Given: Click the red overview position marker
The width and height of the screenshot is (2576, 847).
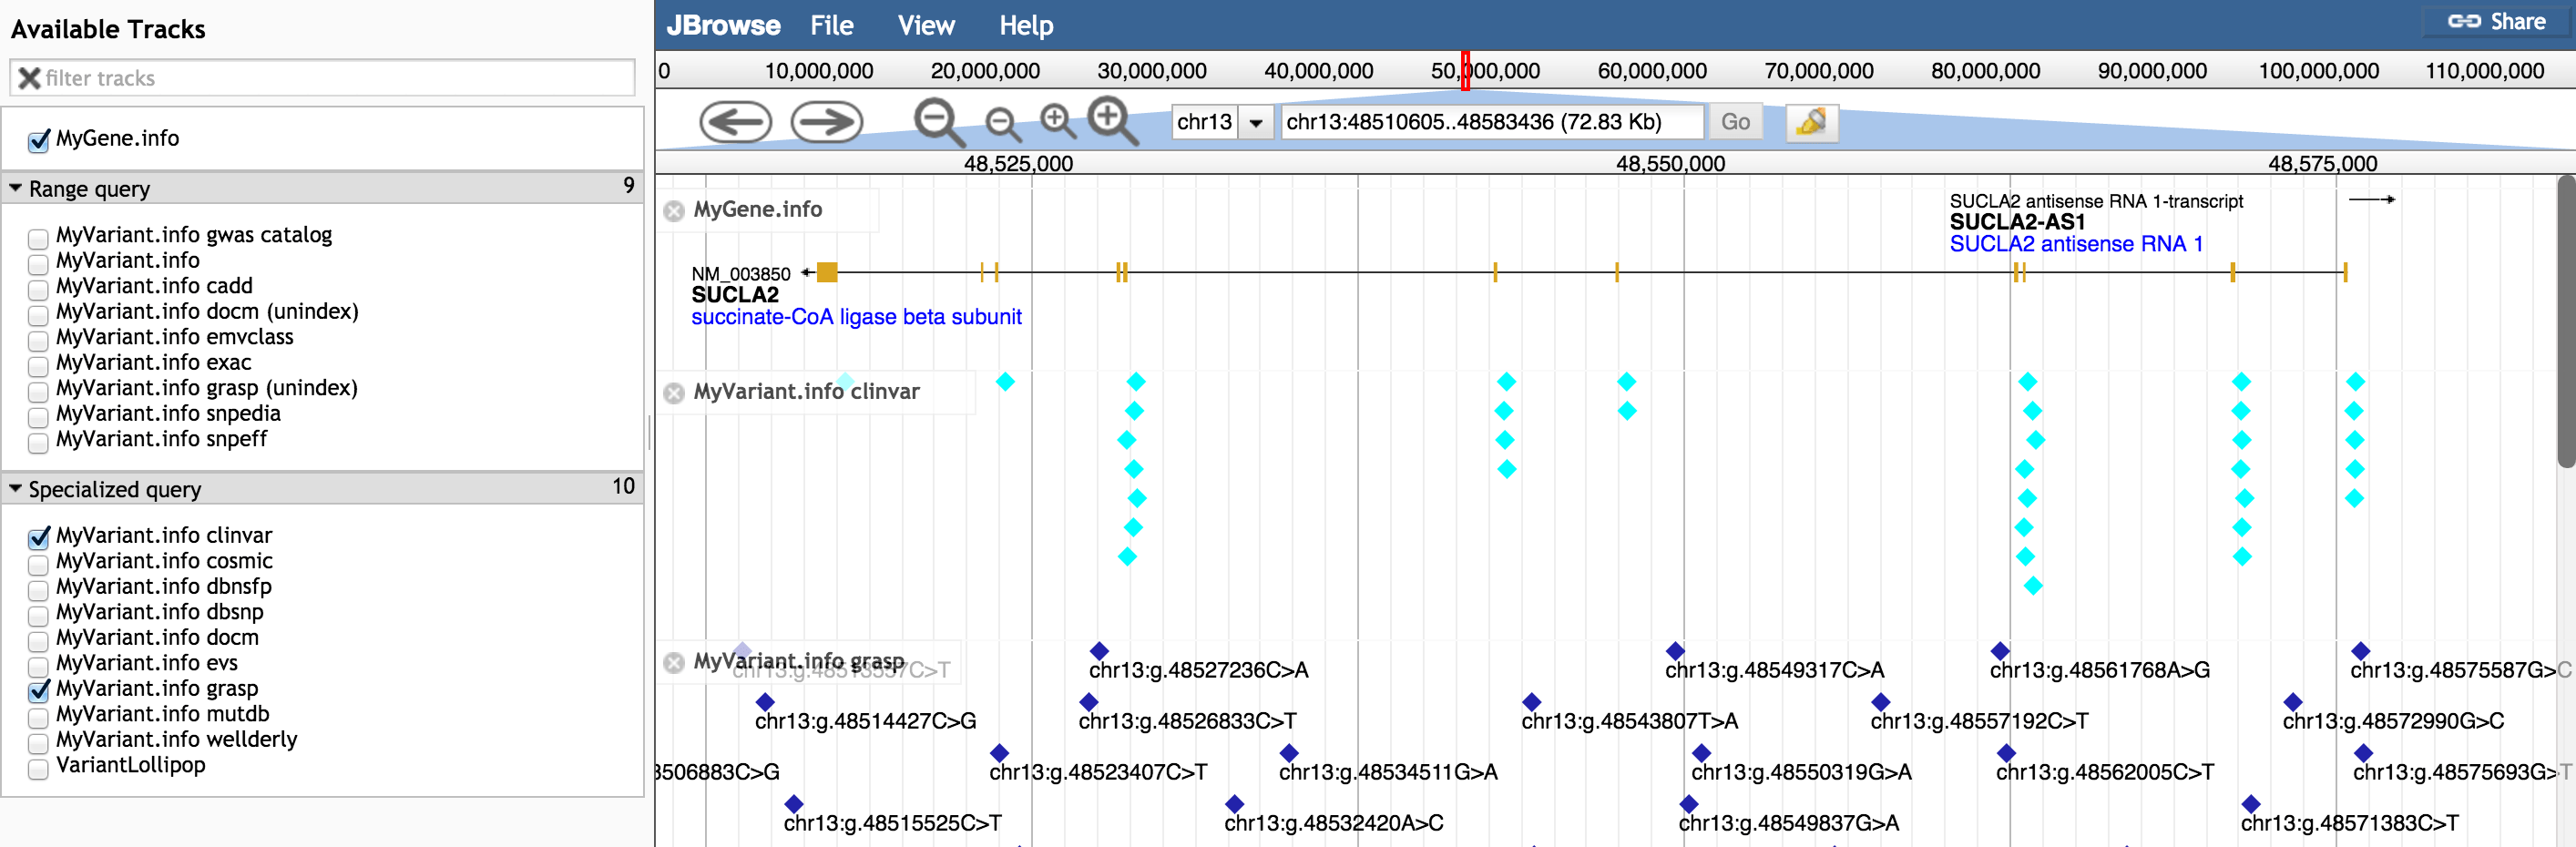Looking at the screenshot, I should point(1465,71).
